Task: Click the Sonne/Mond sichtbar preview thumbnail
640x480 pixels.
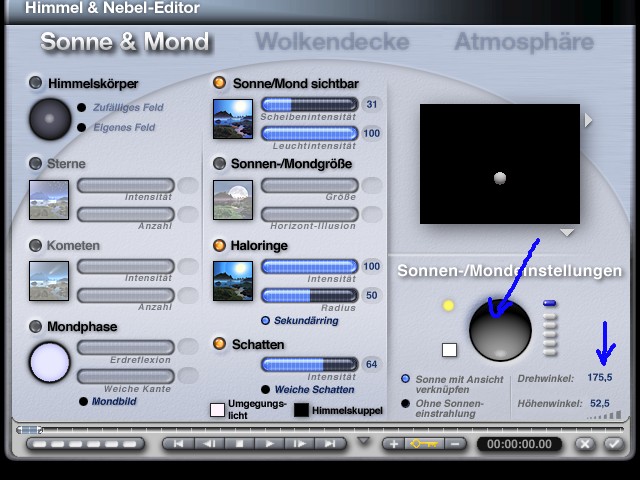Action: (233, 119)
